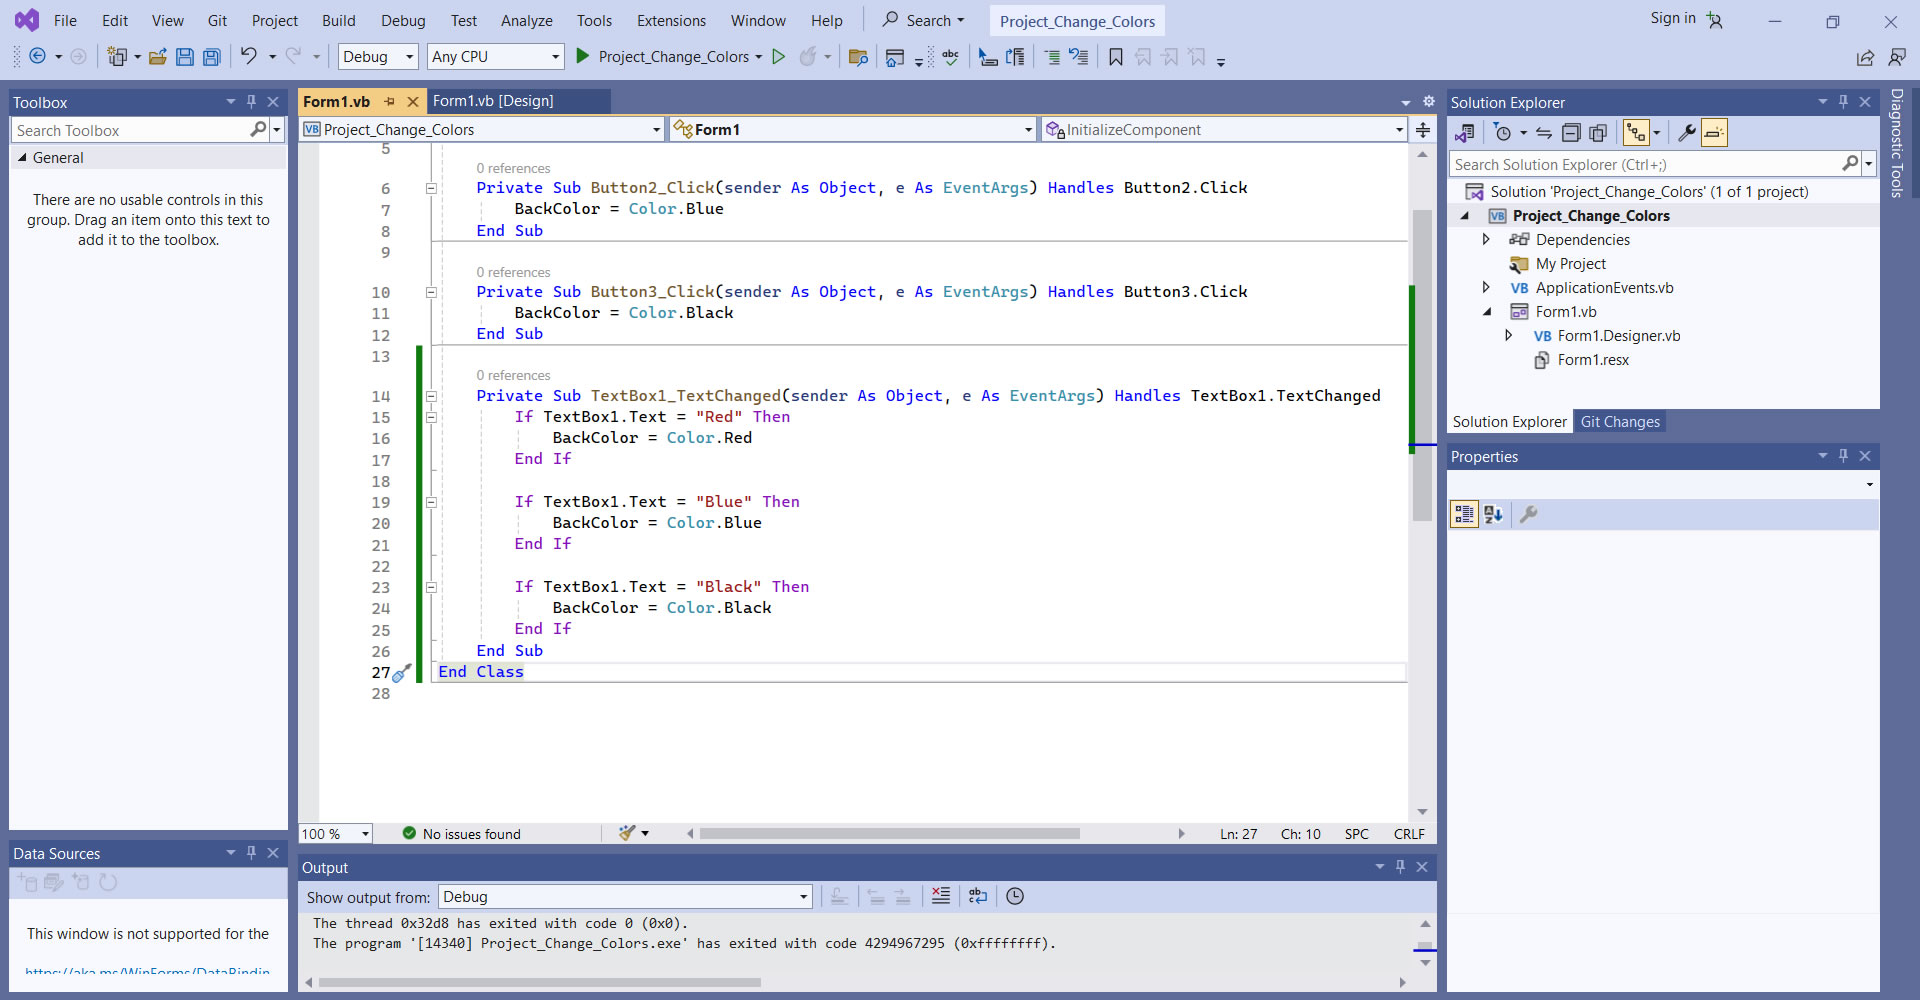Open the Show output from dropdown
1920x1000 pixels.
point(625,897)
